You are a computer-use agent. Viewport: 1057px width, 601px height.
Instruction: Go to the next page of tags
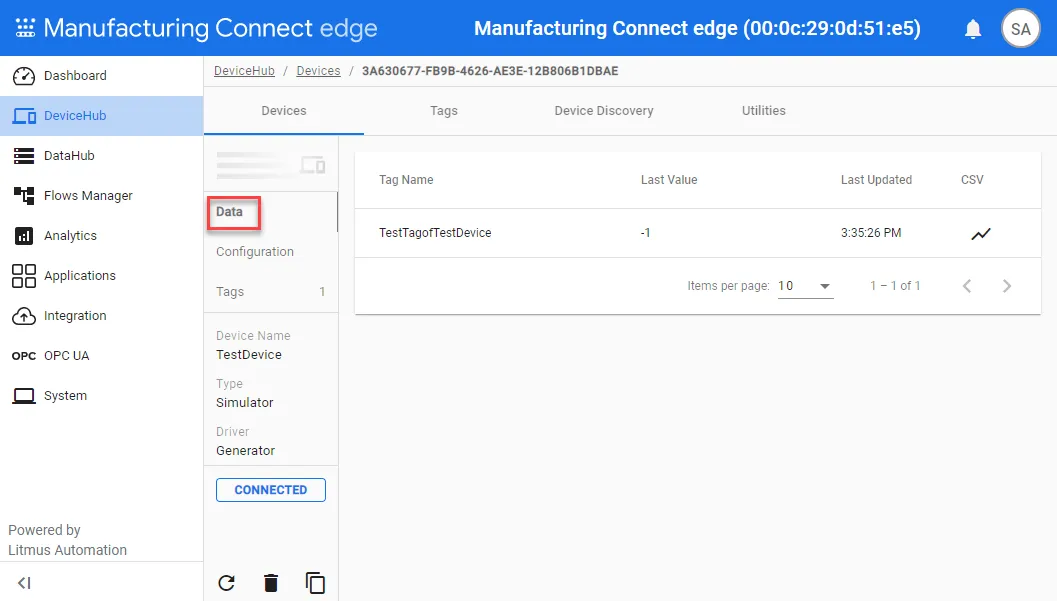point(1006,286)
